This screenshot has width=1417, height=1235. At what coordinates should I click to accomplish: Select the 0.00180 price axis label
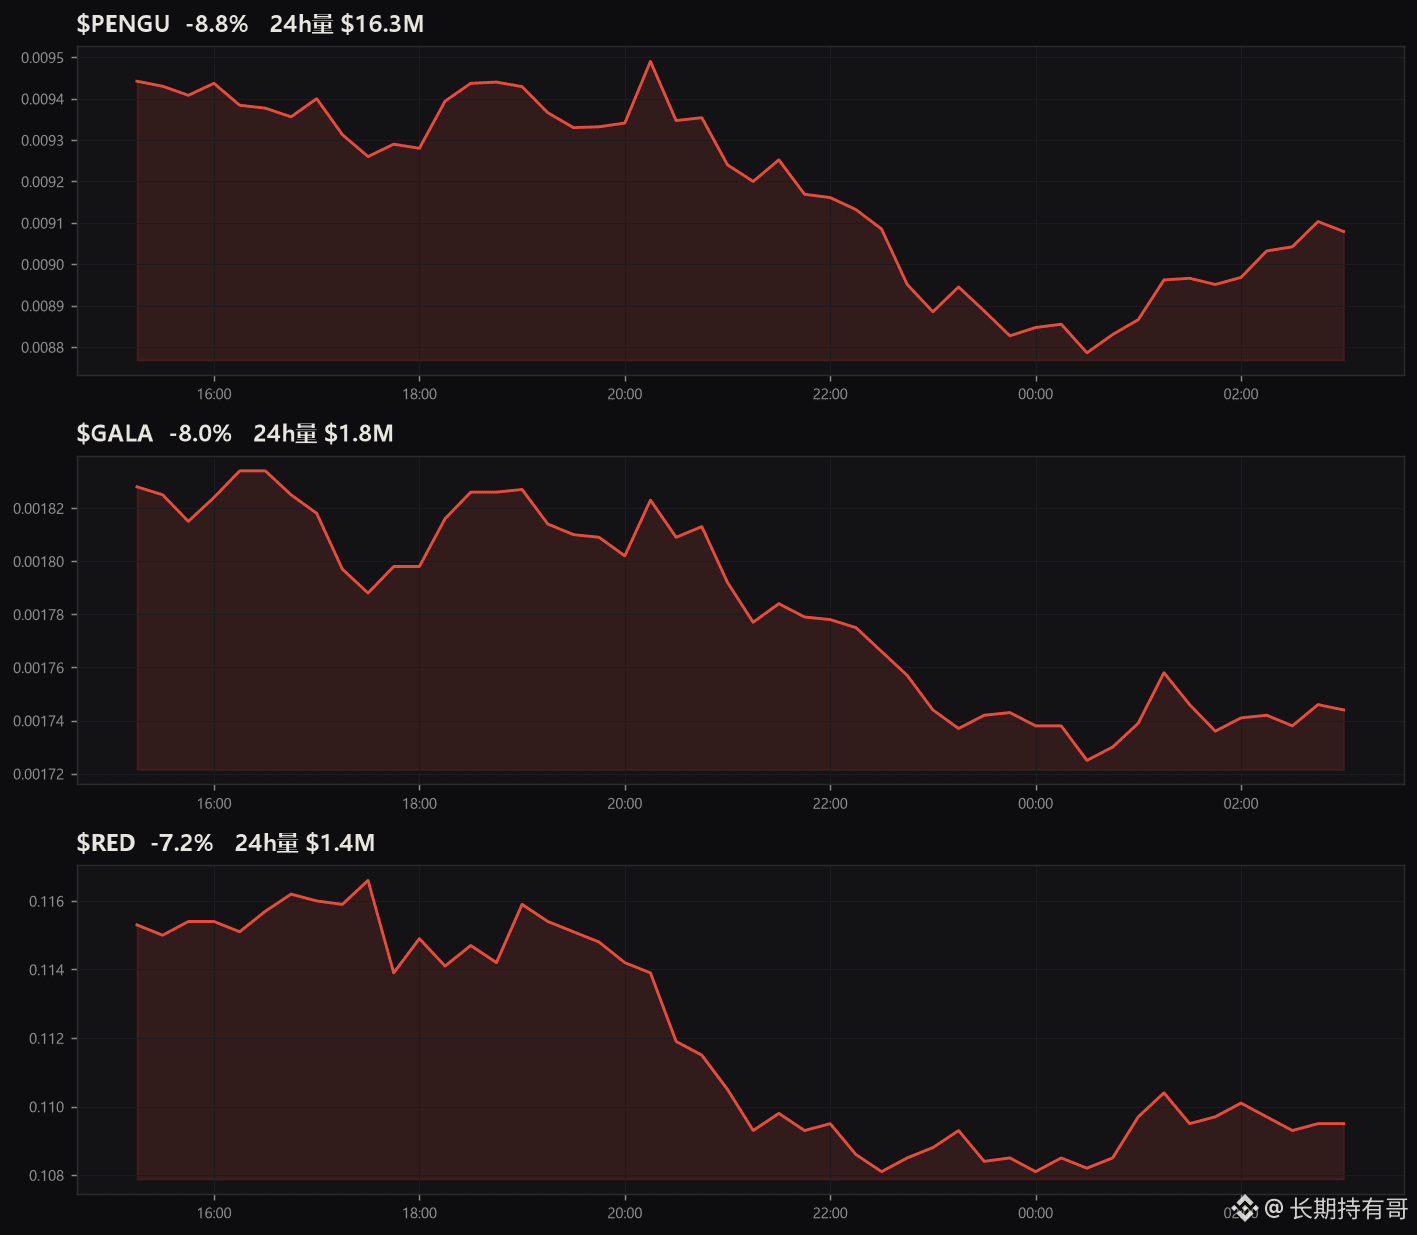click(x=38, y=562)
